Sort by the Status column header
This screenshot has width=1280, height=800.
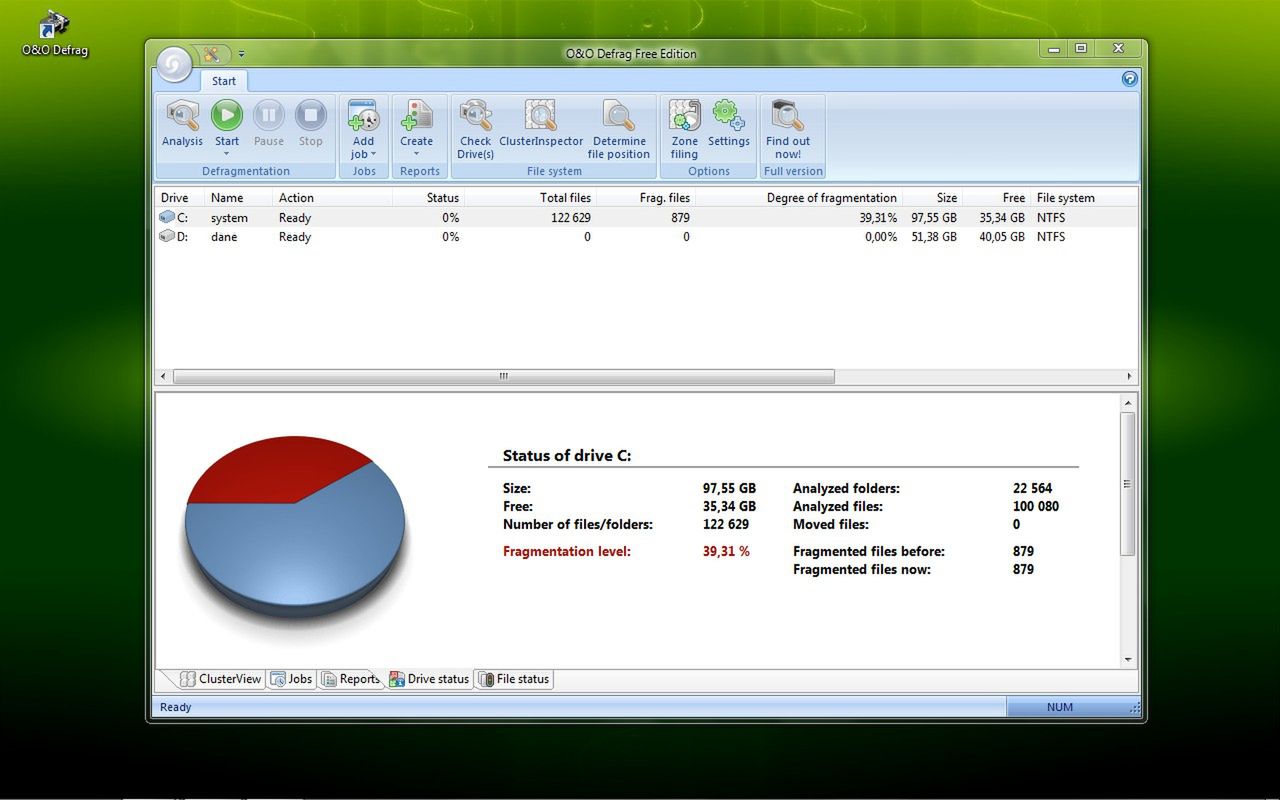pos(429,198)
